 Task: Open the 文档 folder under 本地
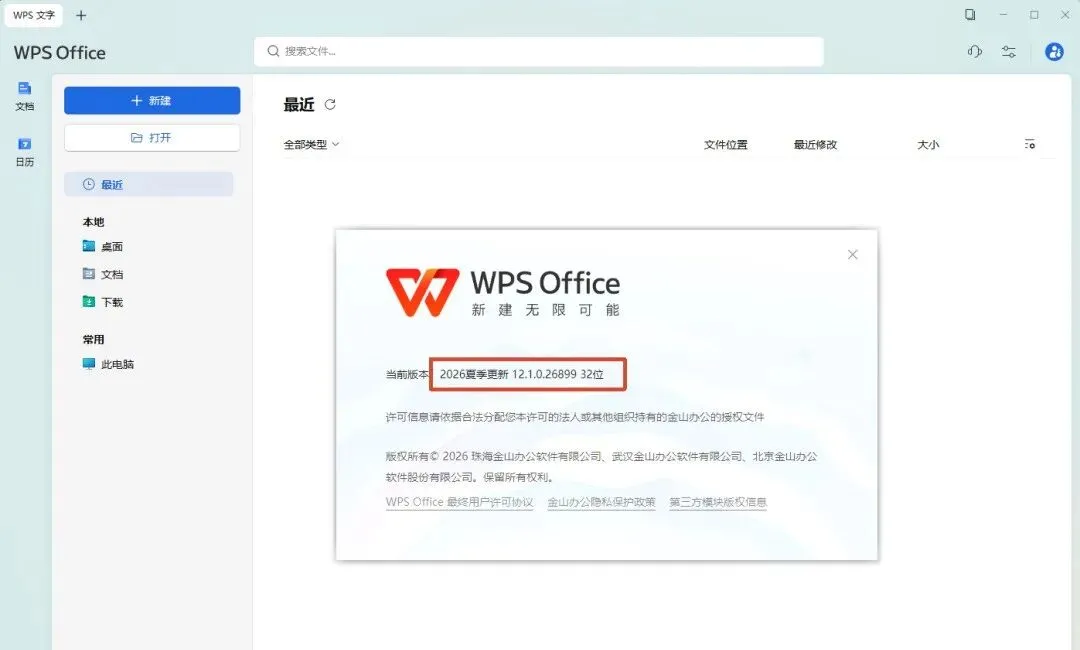click(x=103, y=274)
